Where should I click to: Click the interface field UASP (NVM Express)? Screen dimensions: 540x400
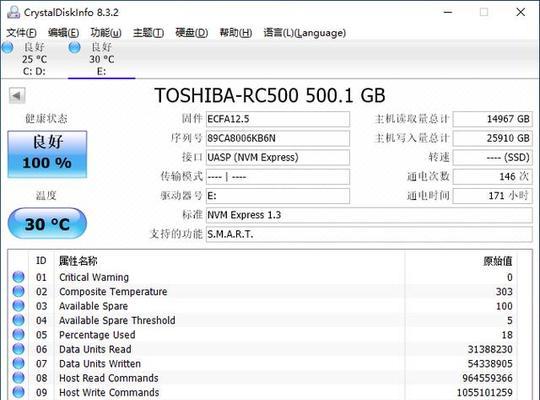pos(278,157)
